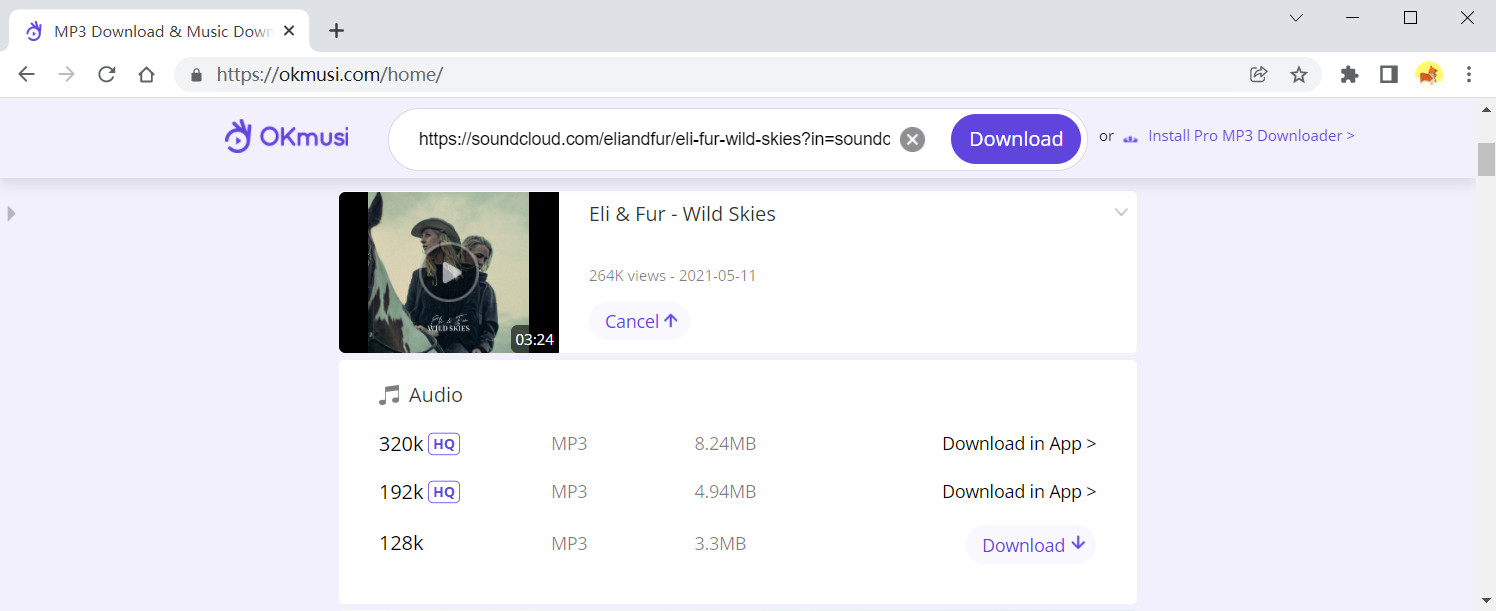The image size is (1496, 611).
Task: Clear the URL search field
Action: pyautogui.click(x=912, y=139)
